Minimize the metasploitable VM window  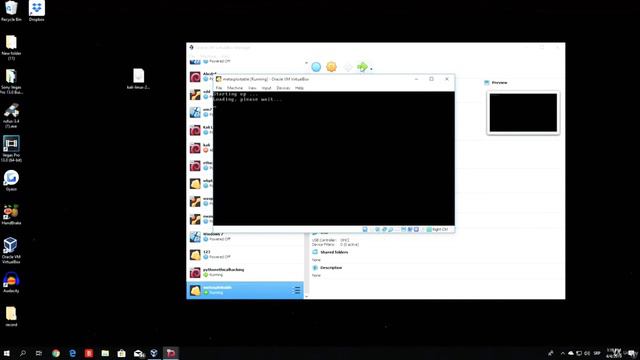[x=416, y=79]
